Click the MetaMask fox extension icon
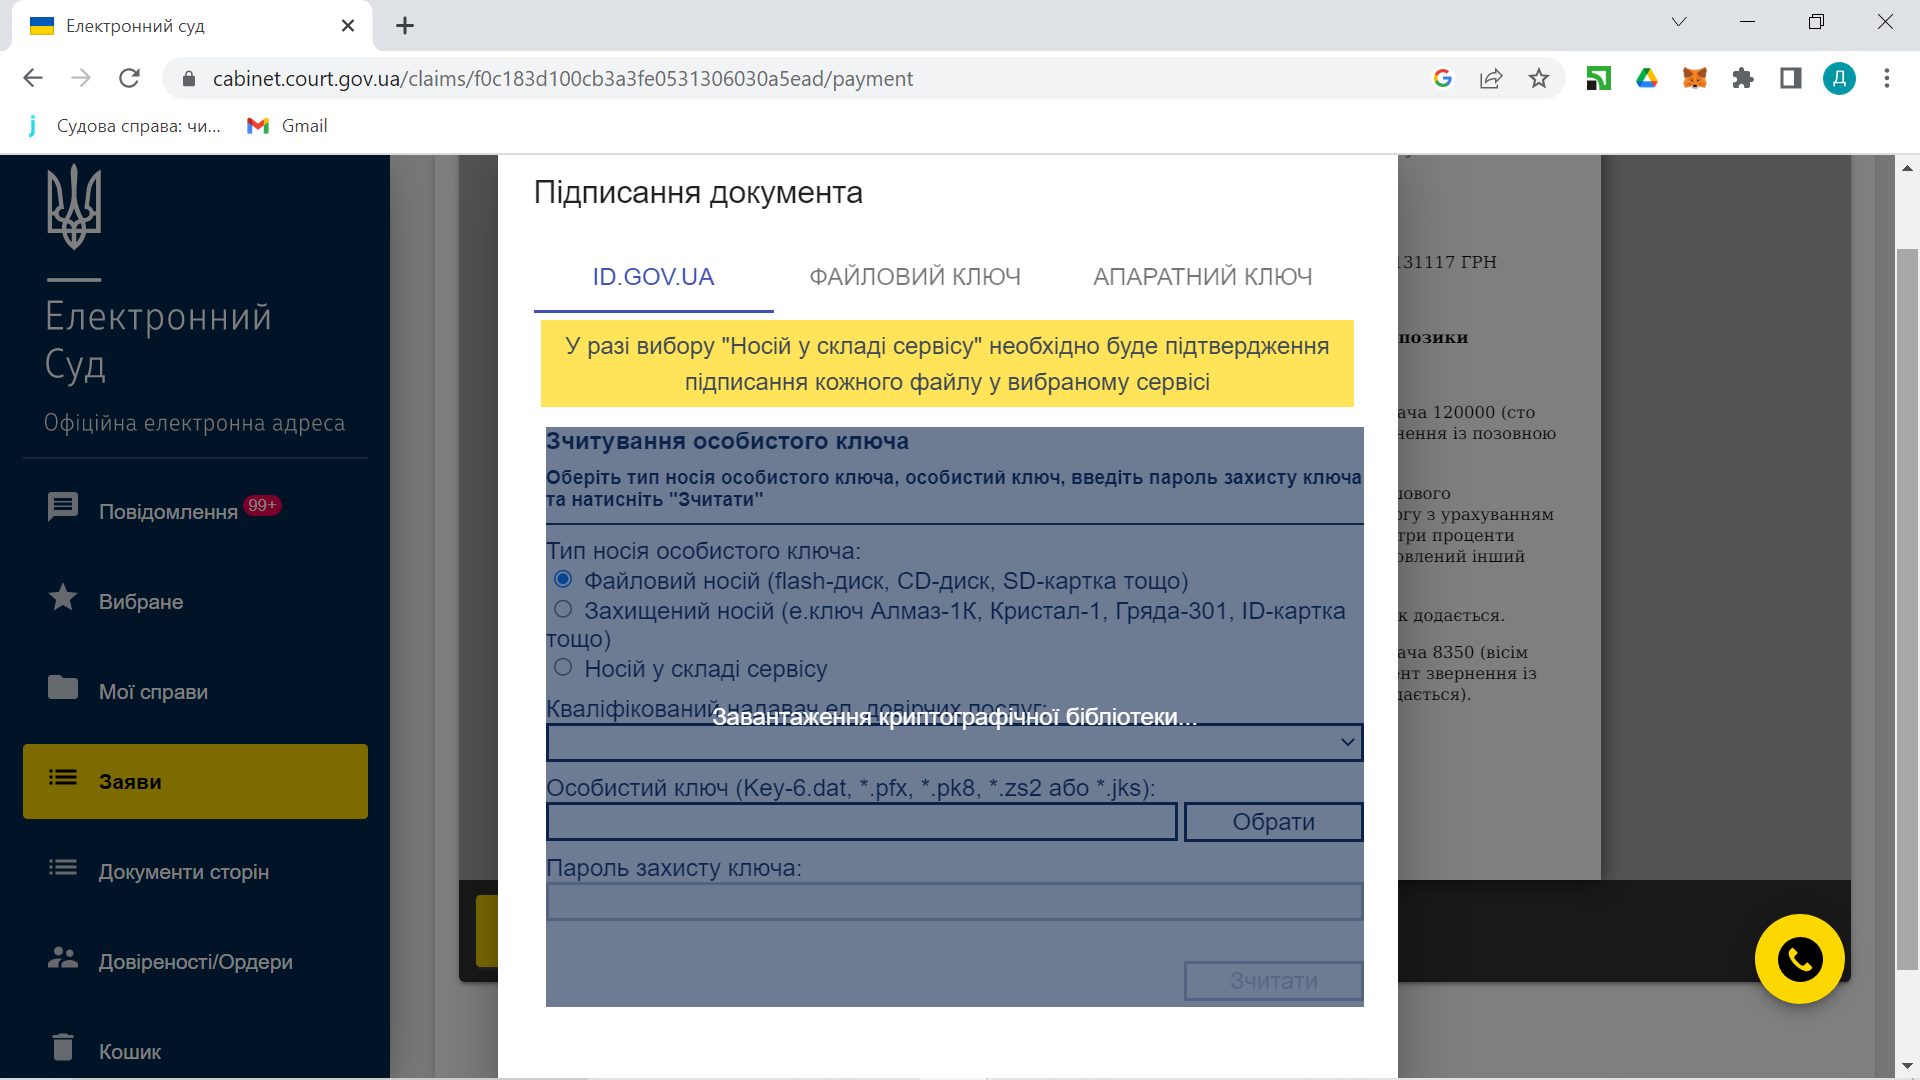 [1694, 78]
